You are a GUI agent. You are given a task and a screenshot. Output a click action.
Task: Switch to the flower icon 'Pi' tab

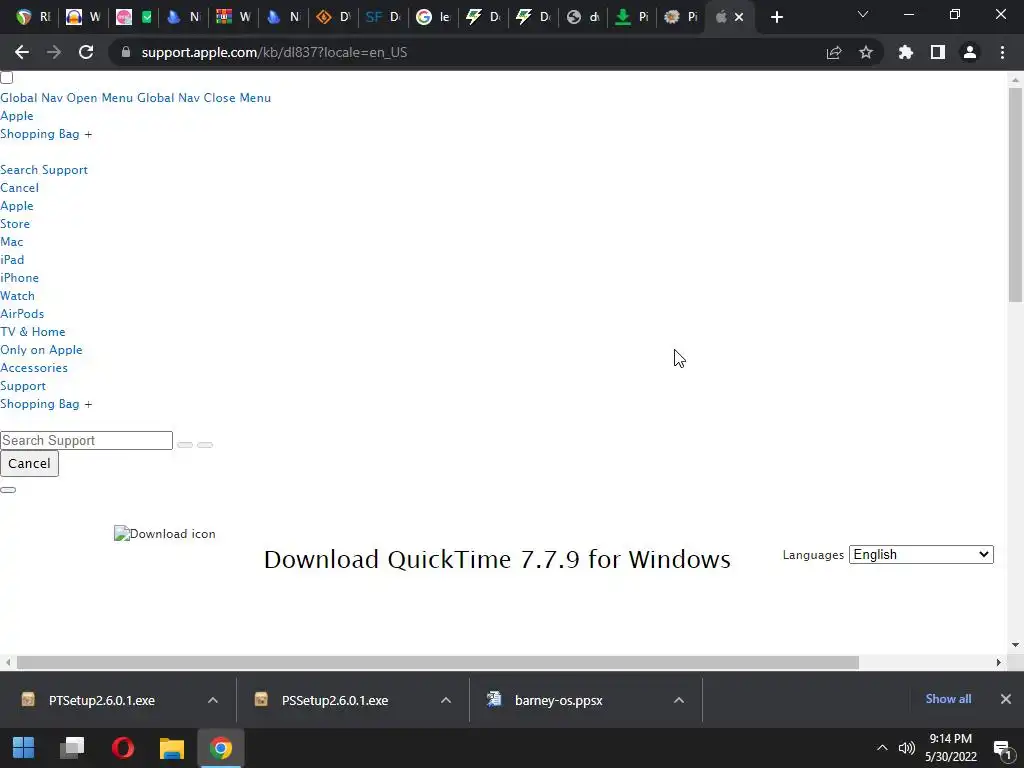click(683, 18)
